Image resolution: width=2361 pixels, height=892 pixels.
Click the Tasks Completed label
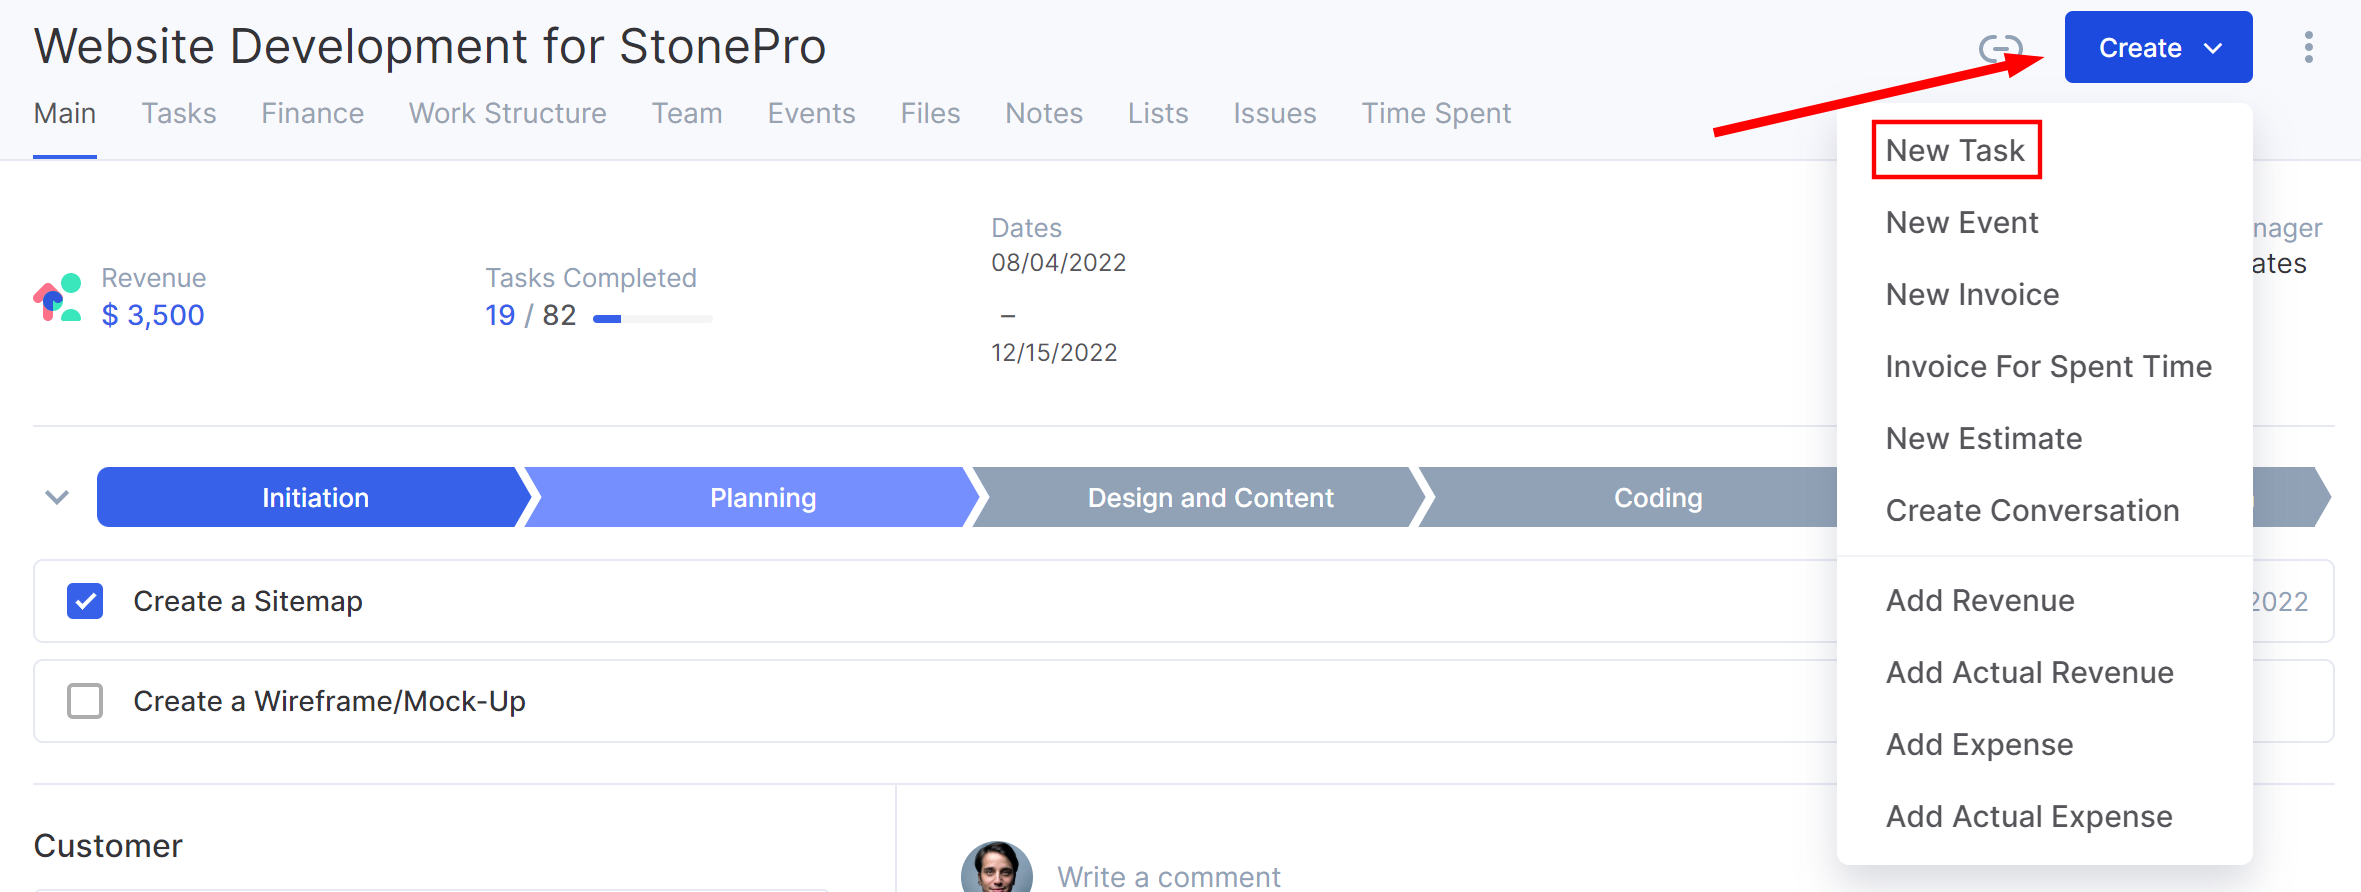591,277
